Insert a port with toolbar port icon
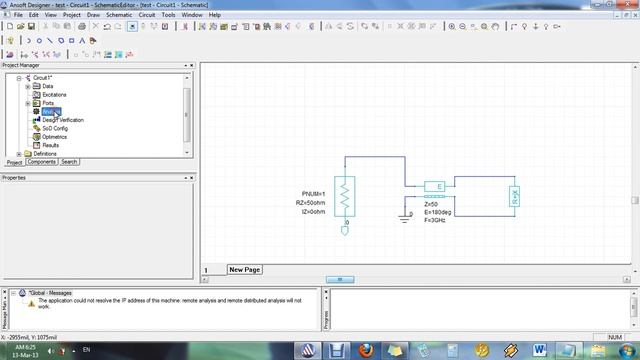This screenshot has height=360, width=640. coord(557,27)
